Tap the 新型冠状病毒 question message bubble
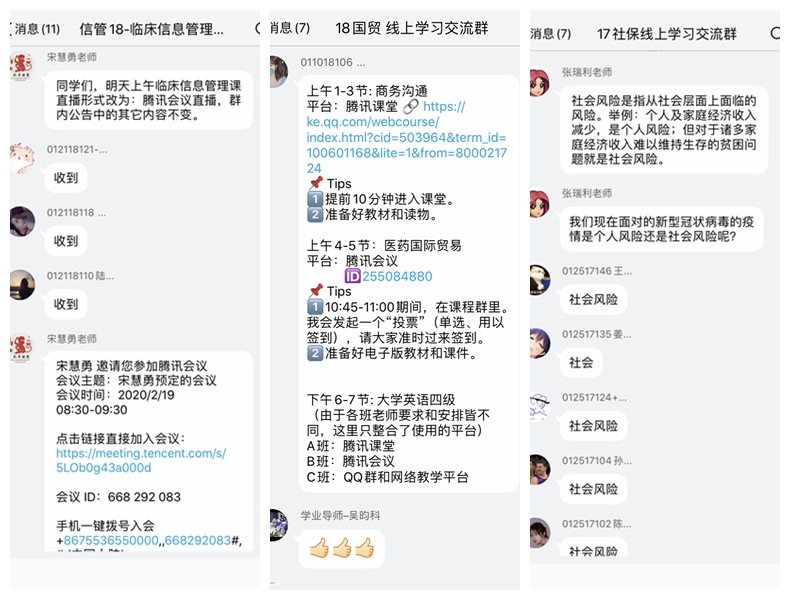The height and width of the screenshot is (600, 790). pos(662,229)
